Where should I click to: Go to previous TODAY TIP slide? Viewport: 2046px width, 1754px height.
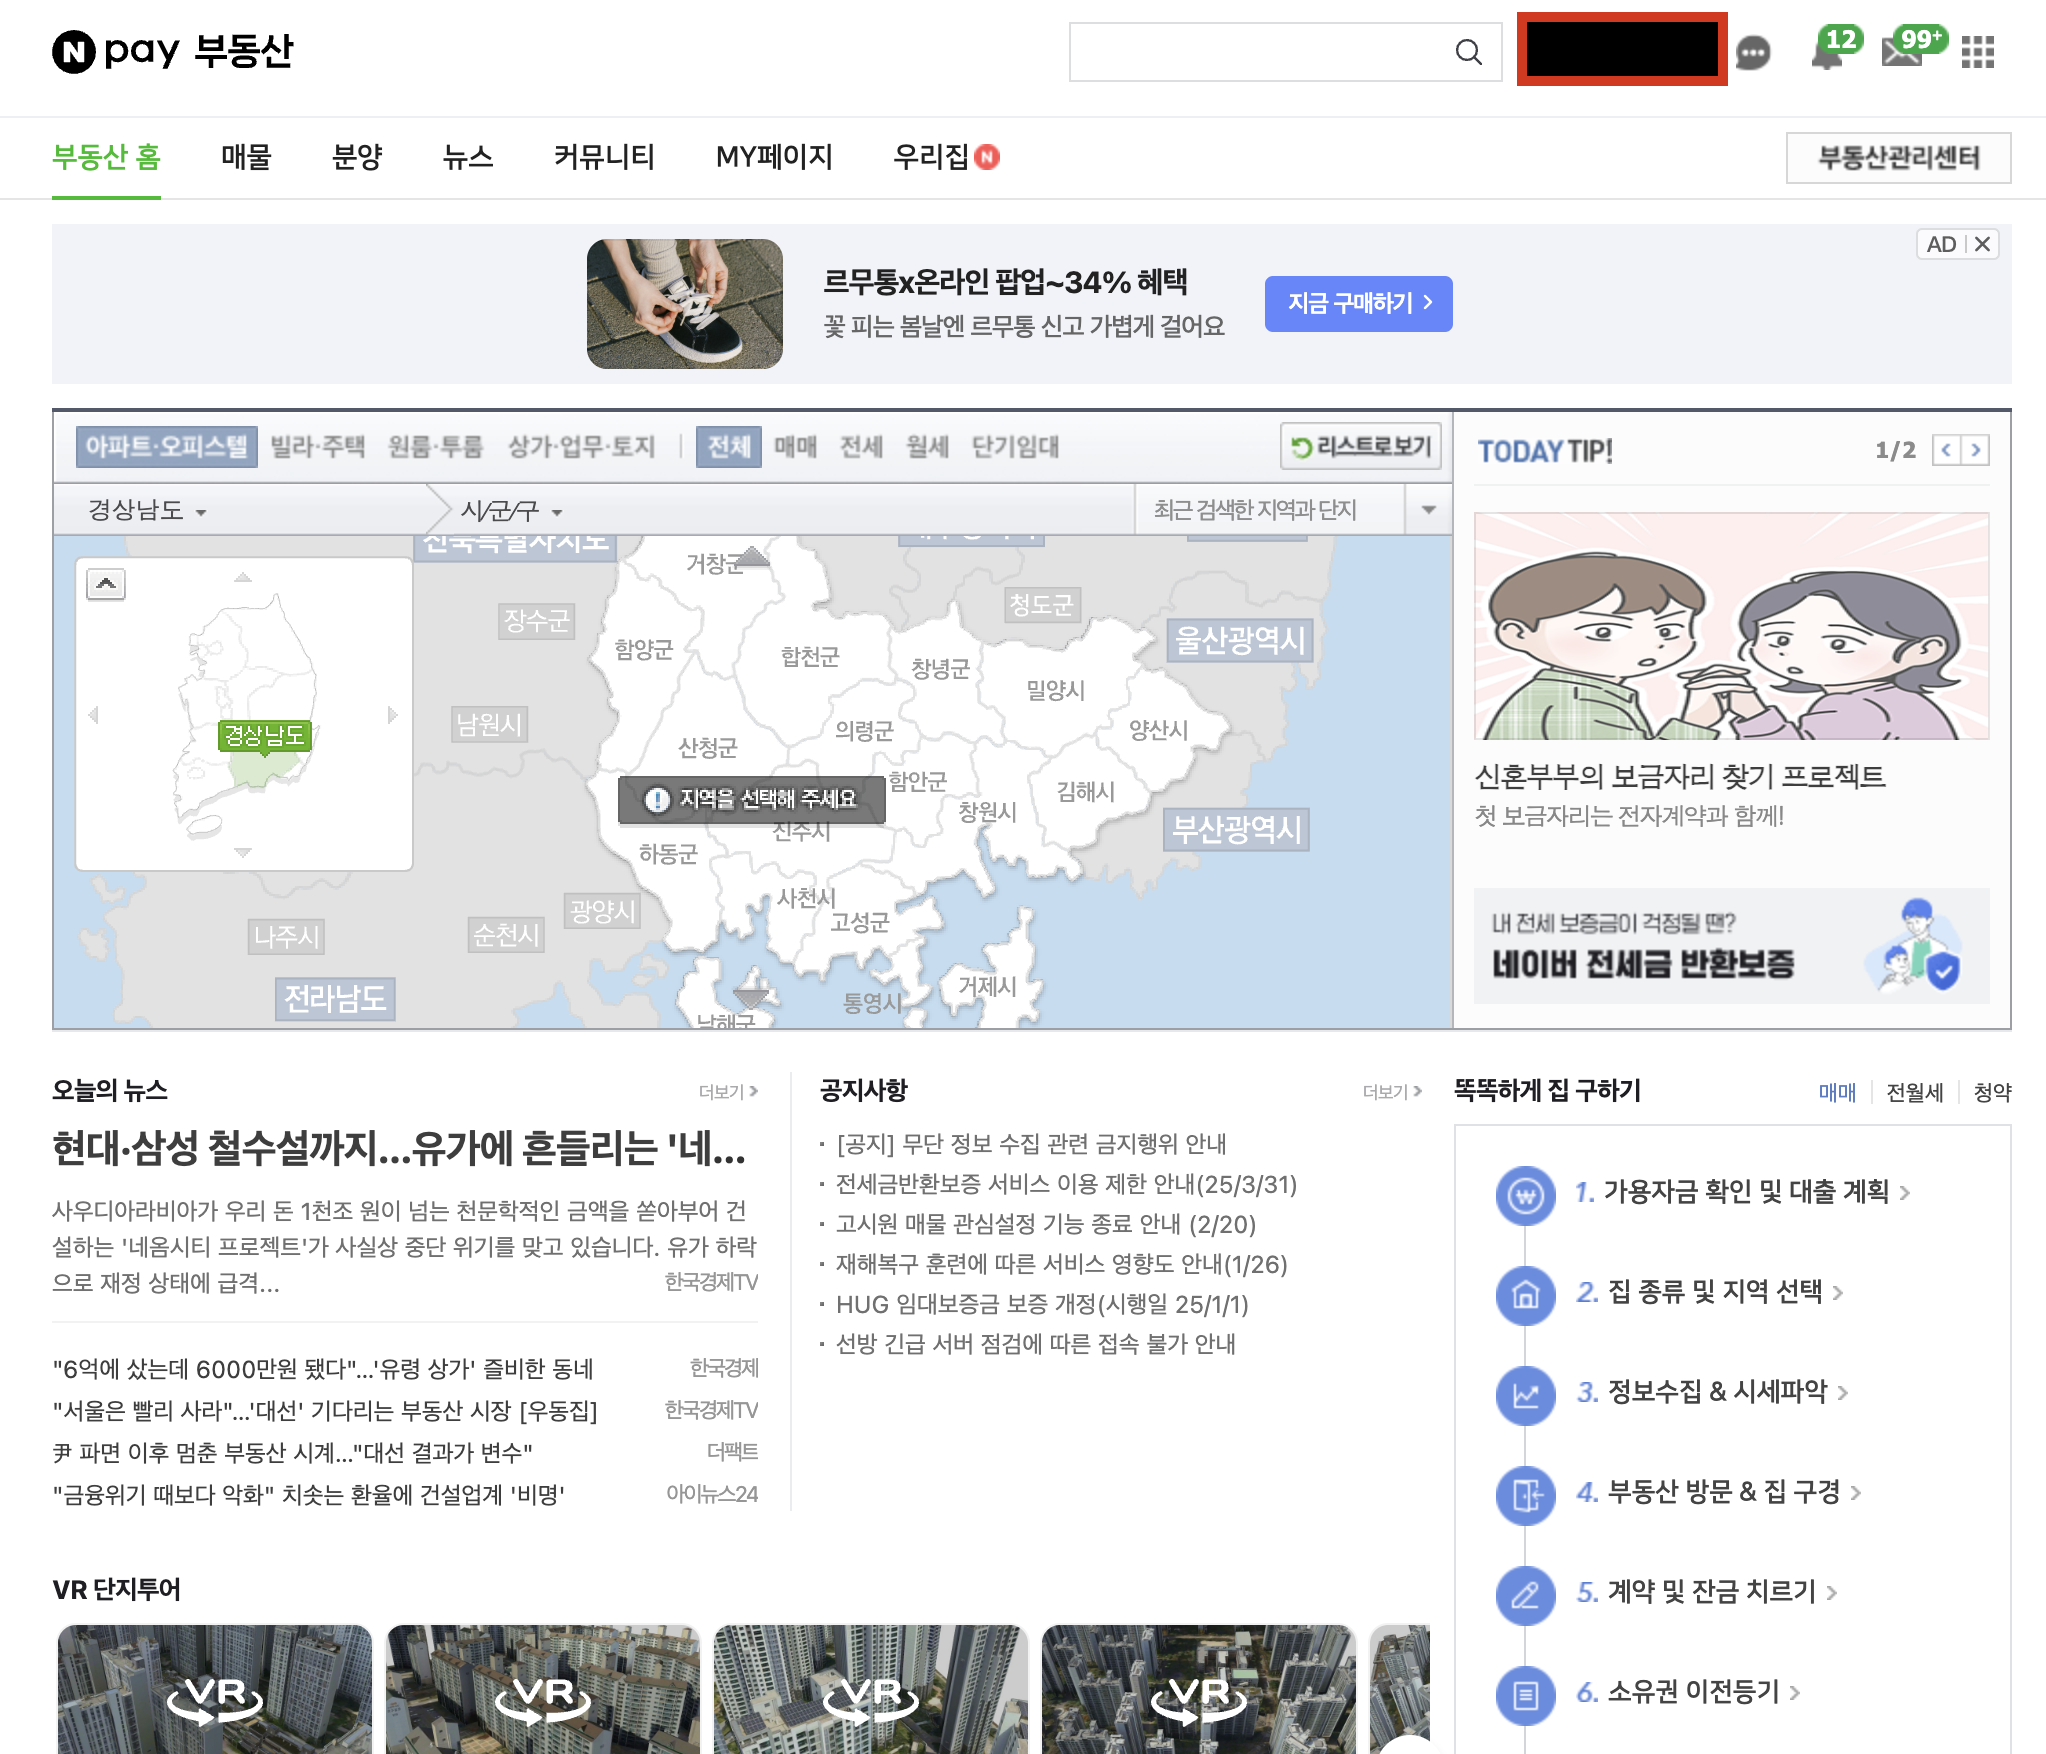[x=1946, y=450]
